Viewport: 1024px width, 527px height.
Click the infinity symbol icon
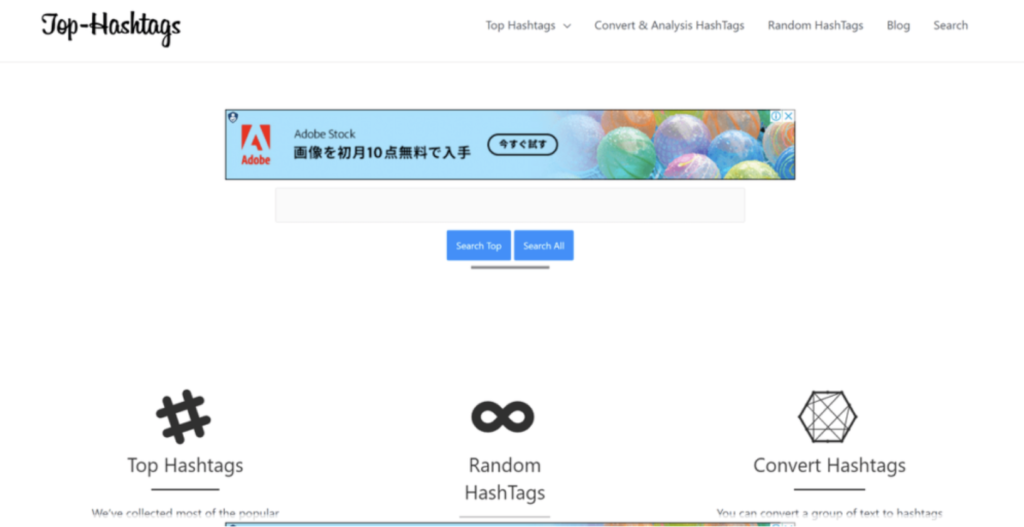pyautogui.click(x=503, y=416)
